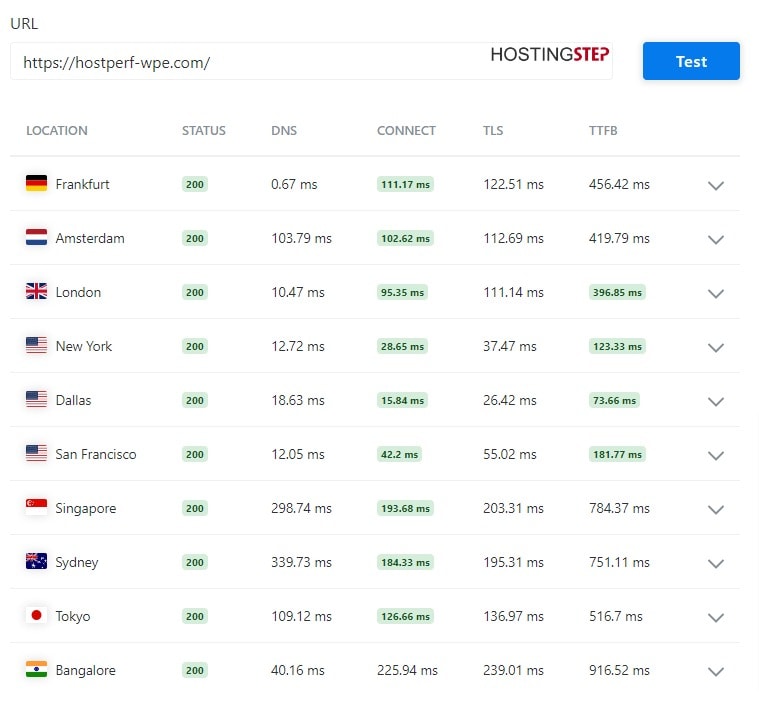Click the US flag icon beside Dallas
This screenshot has width=759, height=711.
click(36, 399)
